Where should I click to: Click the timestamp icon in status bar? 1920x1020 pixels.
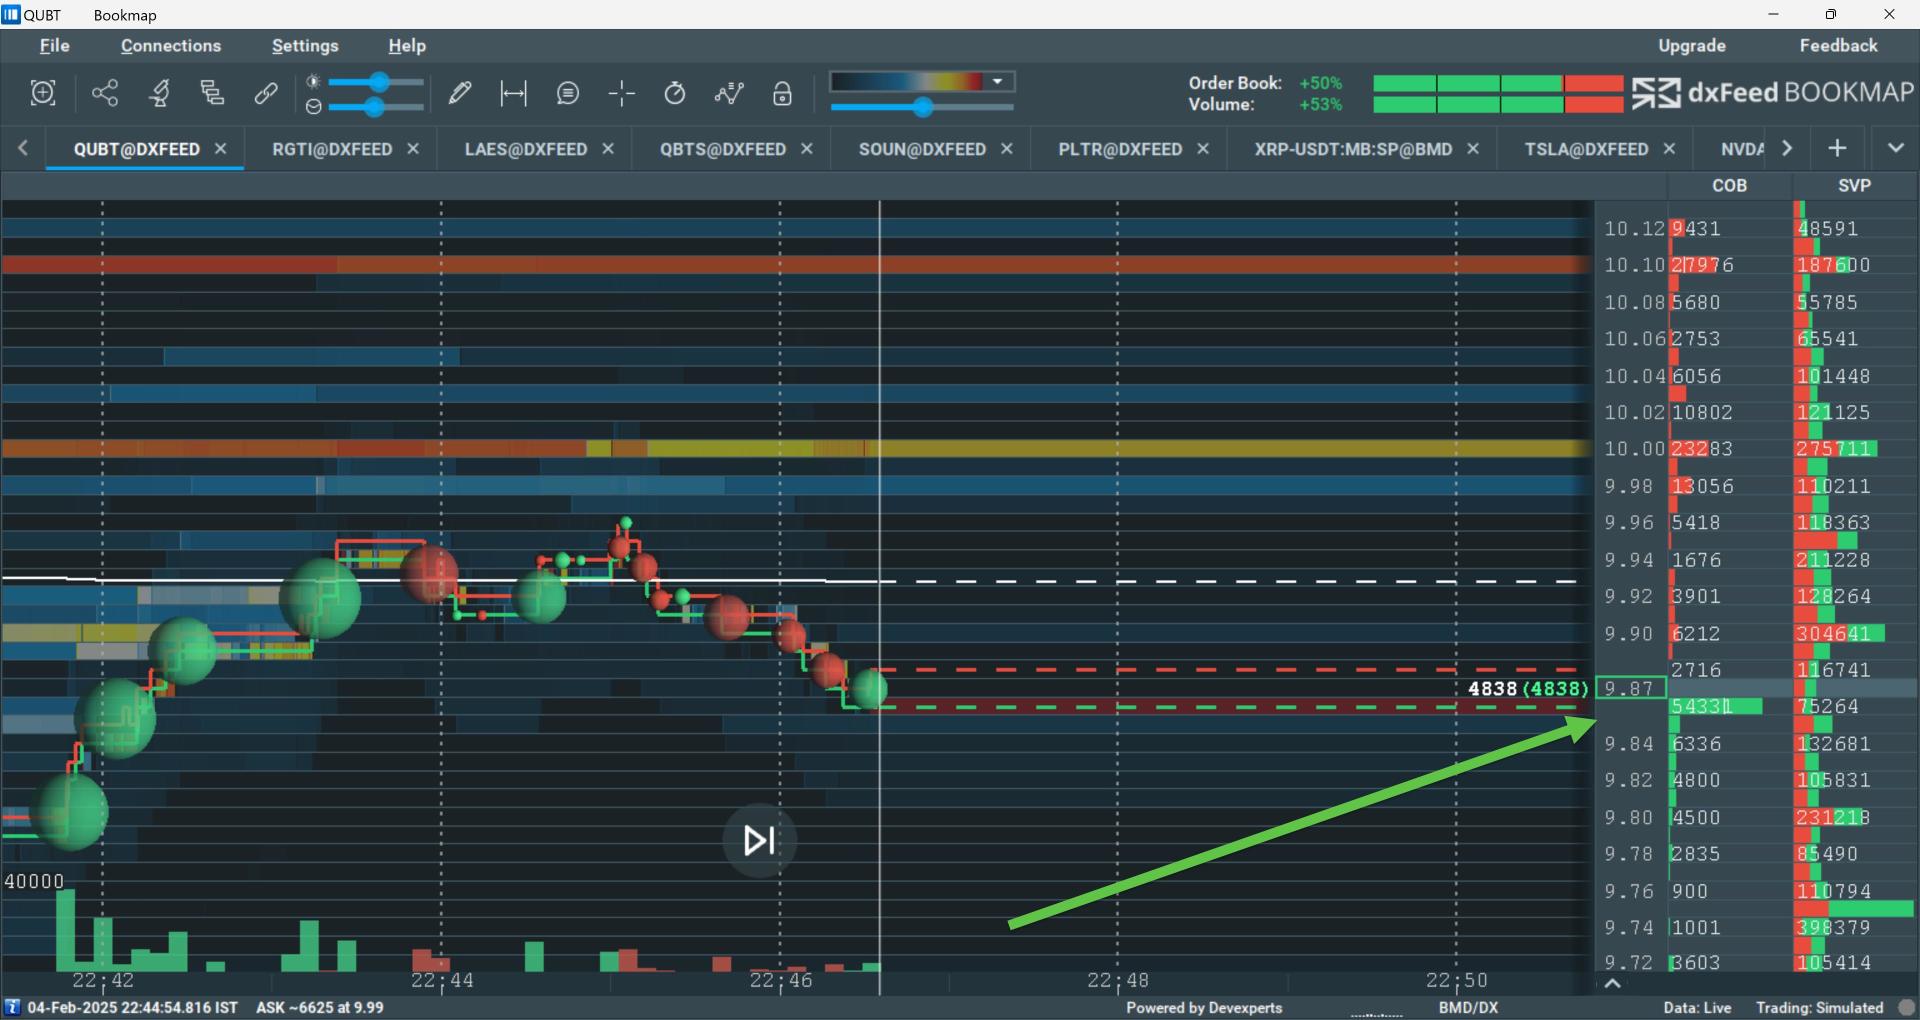pyautogui.click(x=12, y=1007)
